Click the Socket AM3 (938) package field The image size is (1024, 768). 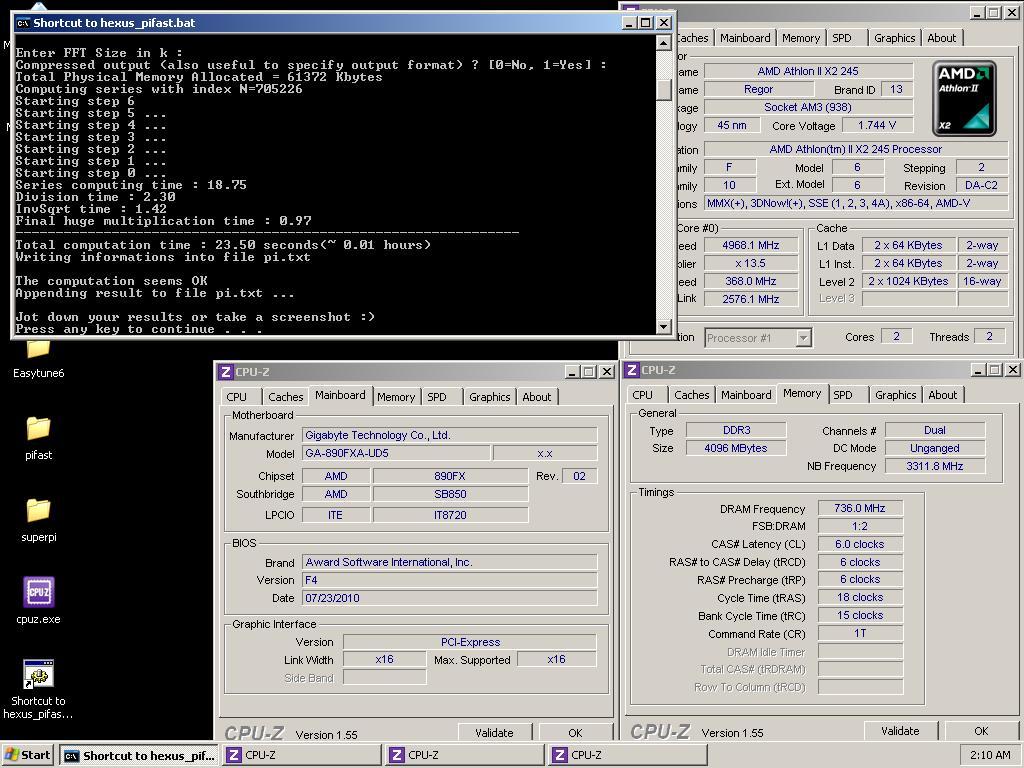tap(808, 107)
